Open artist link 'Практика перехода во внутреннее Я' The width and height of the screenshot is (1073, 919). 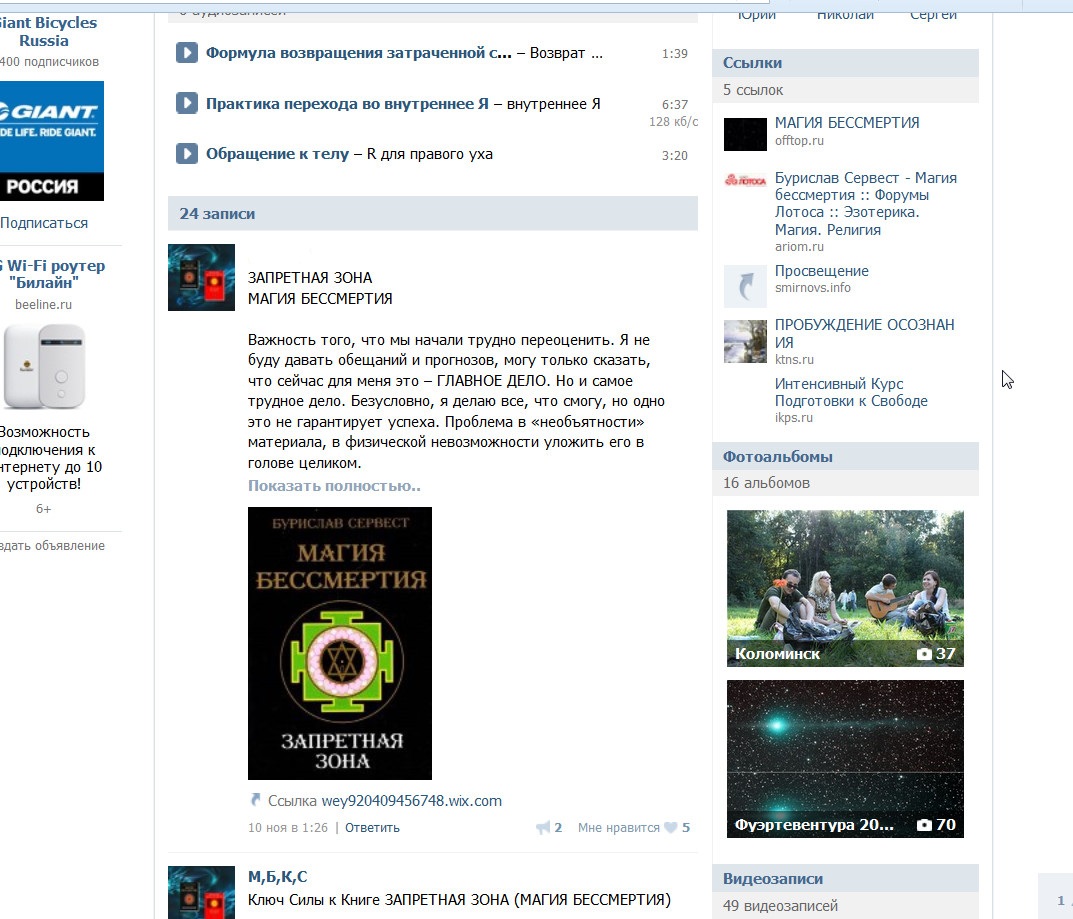[x=347, y=103]
